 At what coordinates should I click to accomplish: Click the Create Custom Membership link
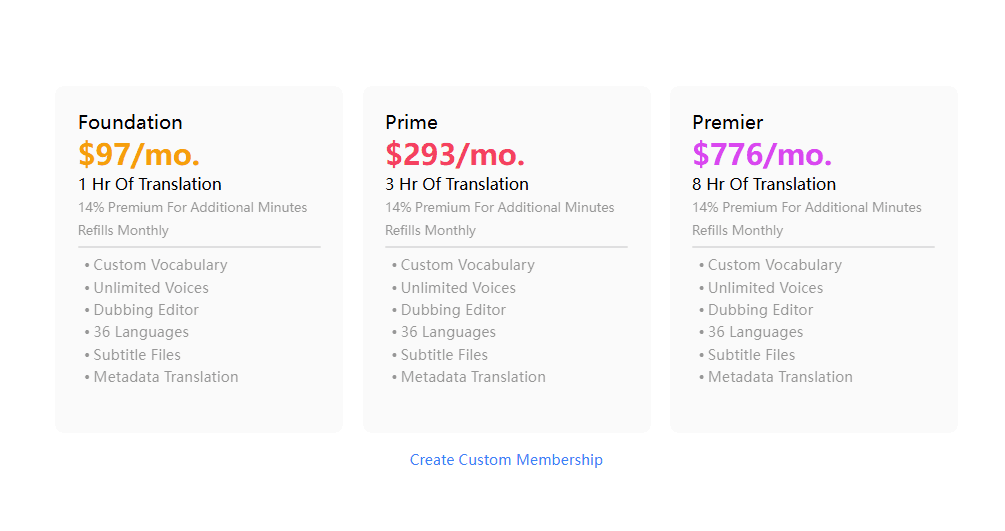pyautogui.click(x=506, y=460)
